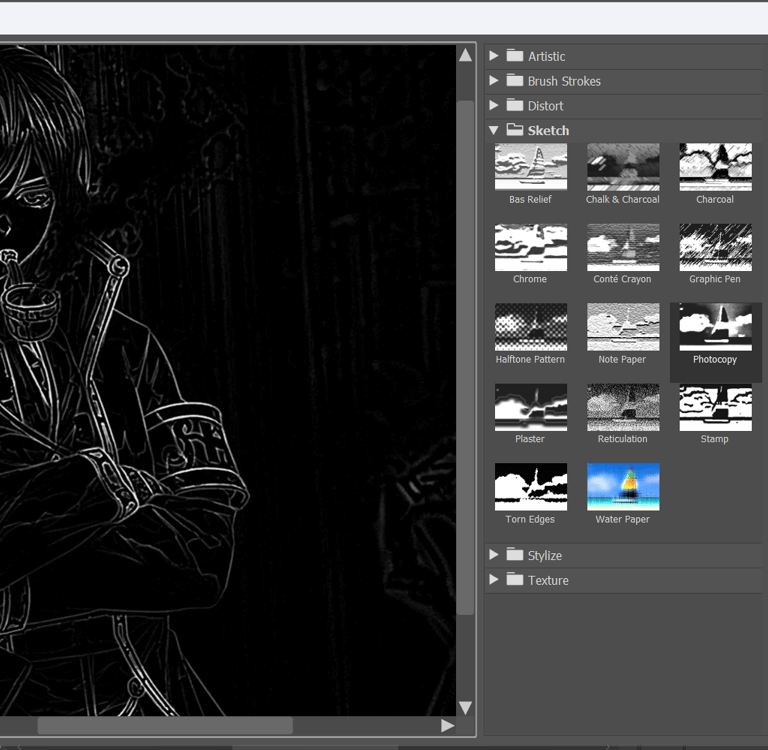The height and width of the screenshot is (750, 768).
Task: Click the preview scroll down arrow
Action: 465,708
